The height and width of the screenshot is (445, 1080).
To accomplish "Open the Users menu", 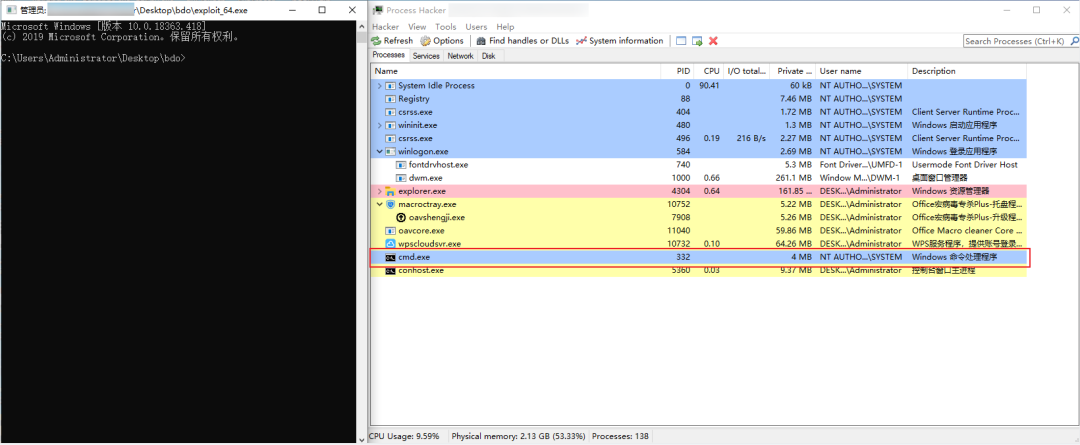I will tap(476, 27).
